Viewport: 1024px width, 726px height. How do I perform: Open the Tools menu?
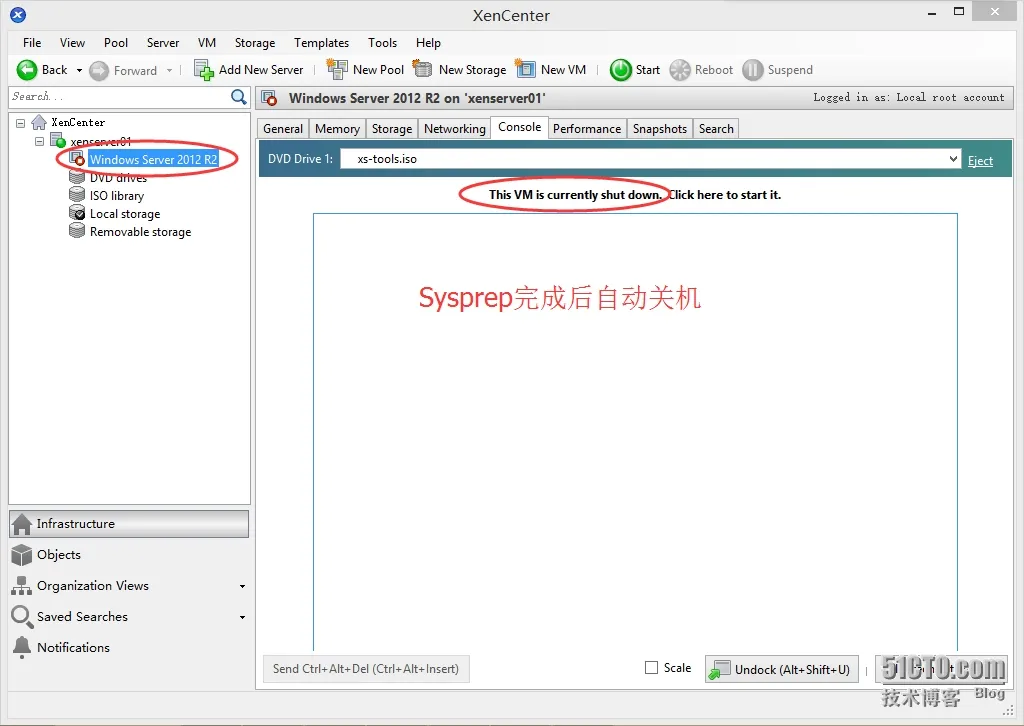pyautogui.click(x=382, y=43)
